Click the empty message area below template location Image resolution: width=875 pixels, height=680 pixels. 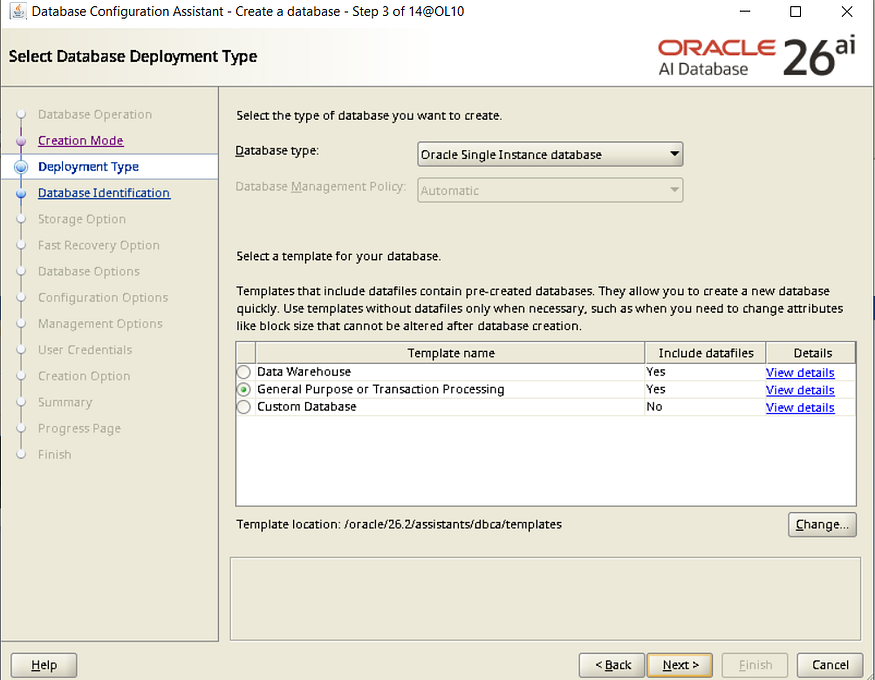[x=545, y=599]
